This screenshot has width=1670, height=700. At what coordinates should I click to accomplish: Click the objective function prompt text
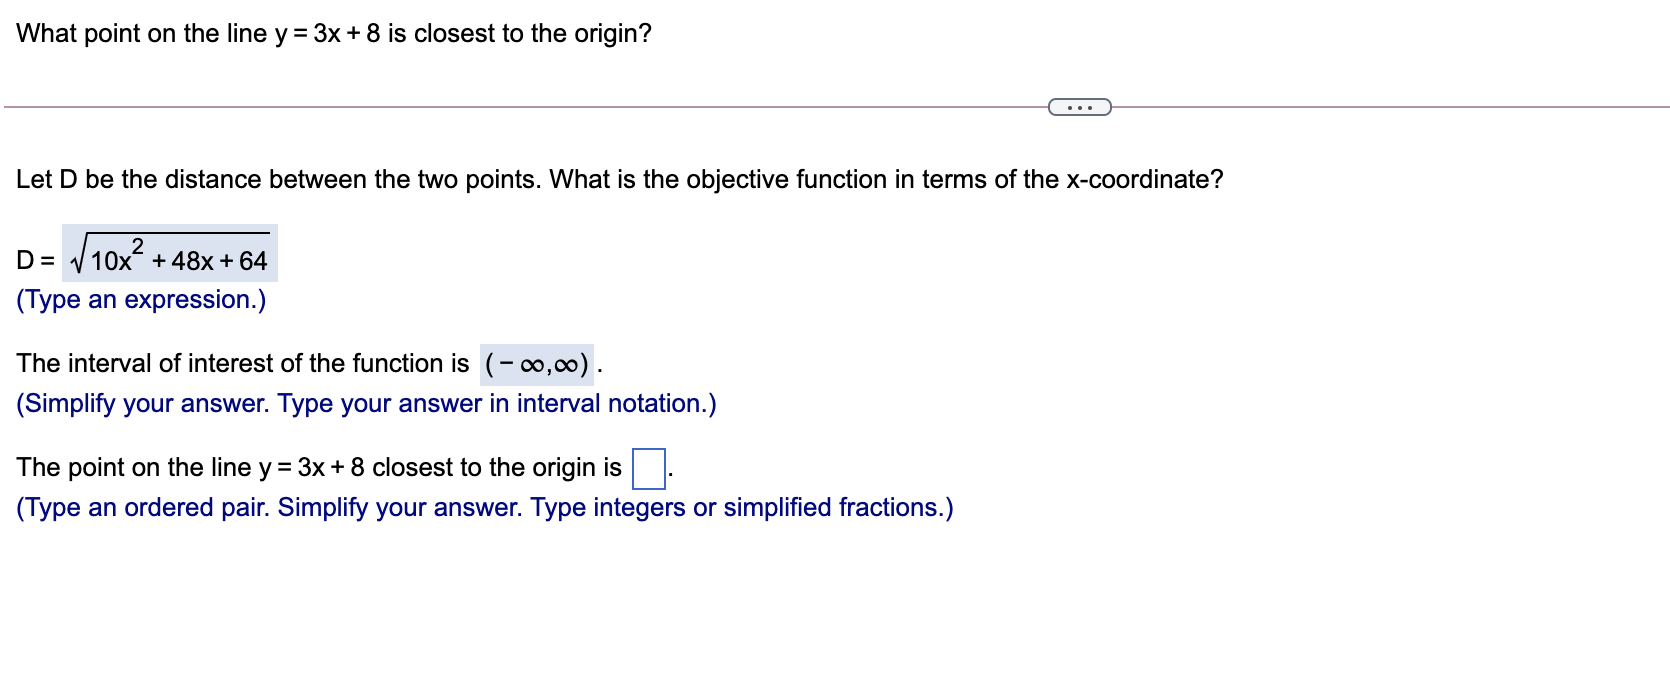pos(620,179)
